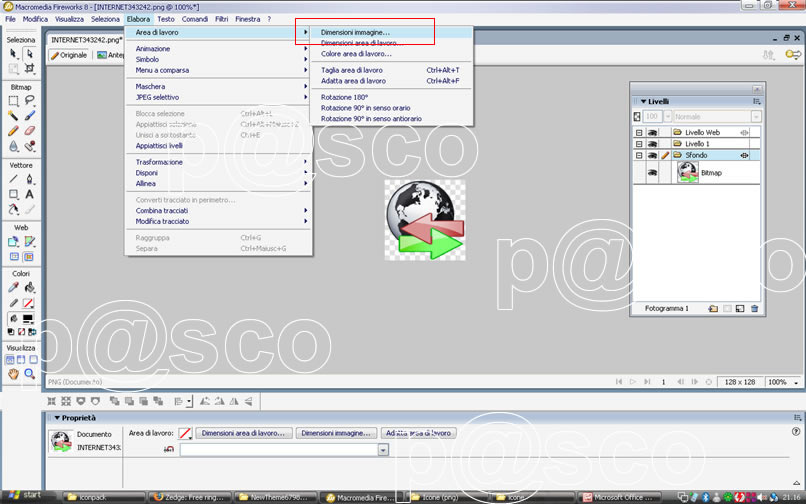Toggle the hide slices and hotspots button
This screenshot has height=504, width=806.
tap(14, 256)
